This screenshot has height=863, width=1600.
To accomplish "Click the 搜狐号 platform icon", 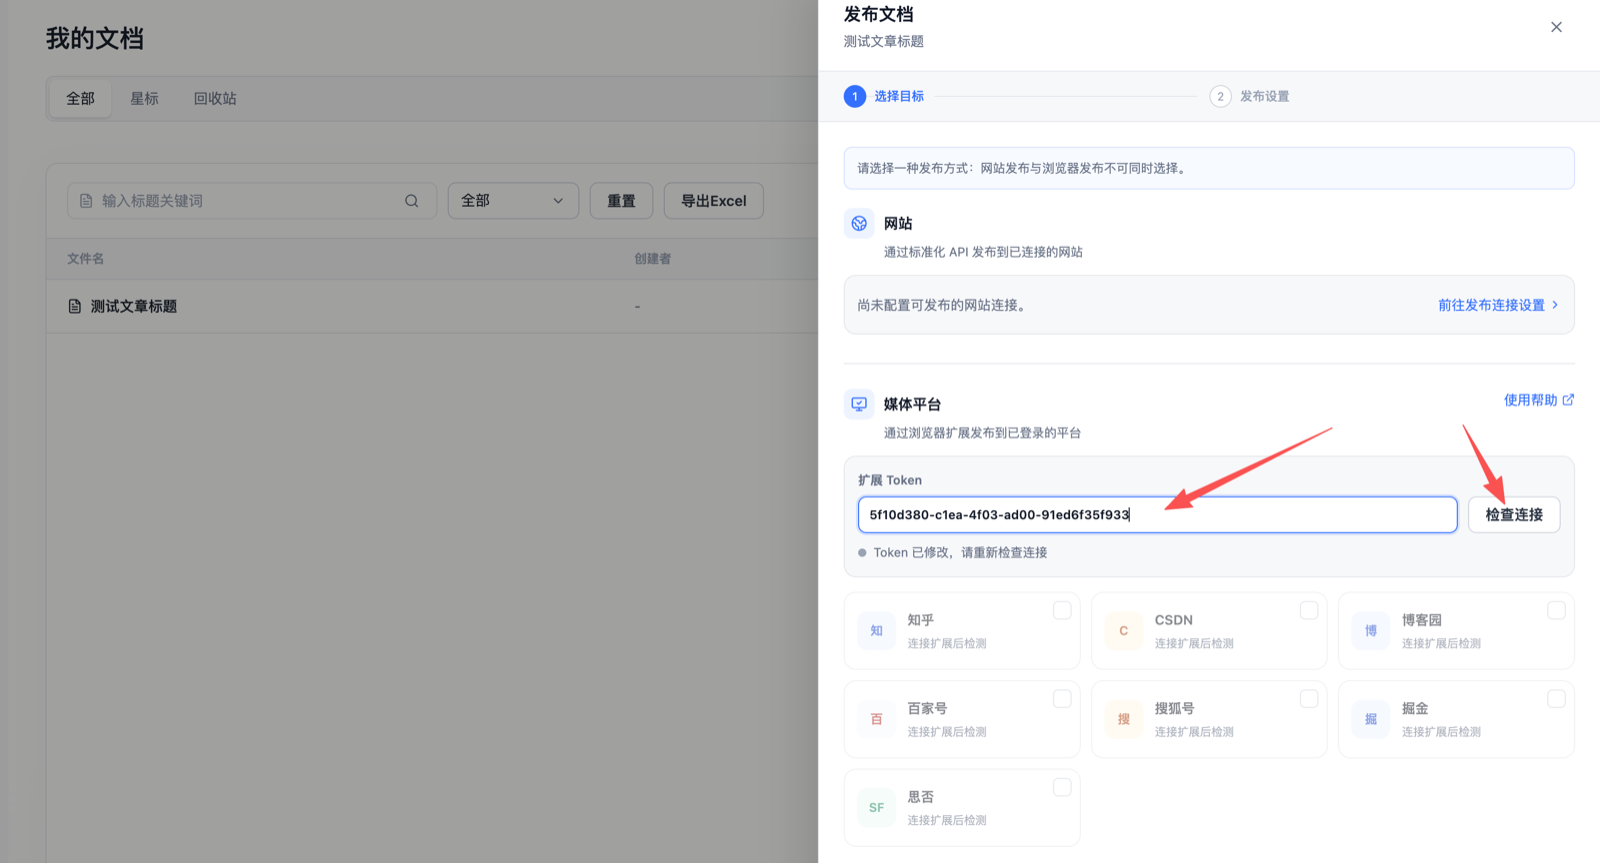I will (x=1123, y=719).
